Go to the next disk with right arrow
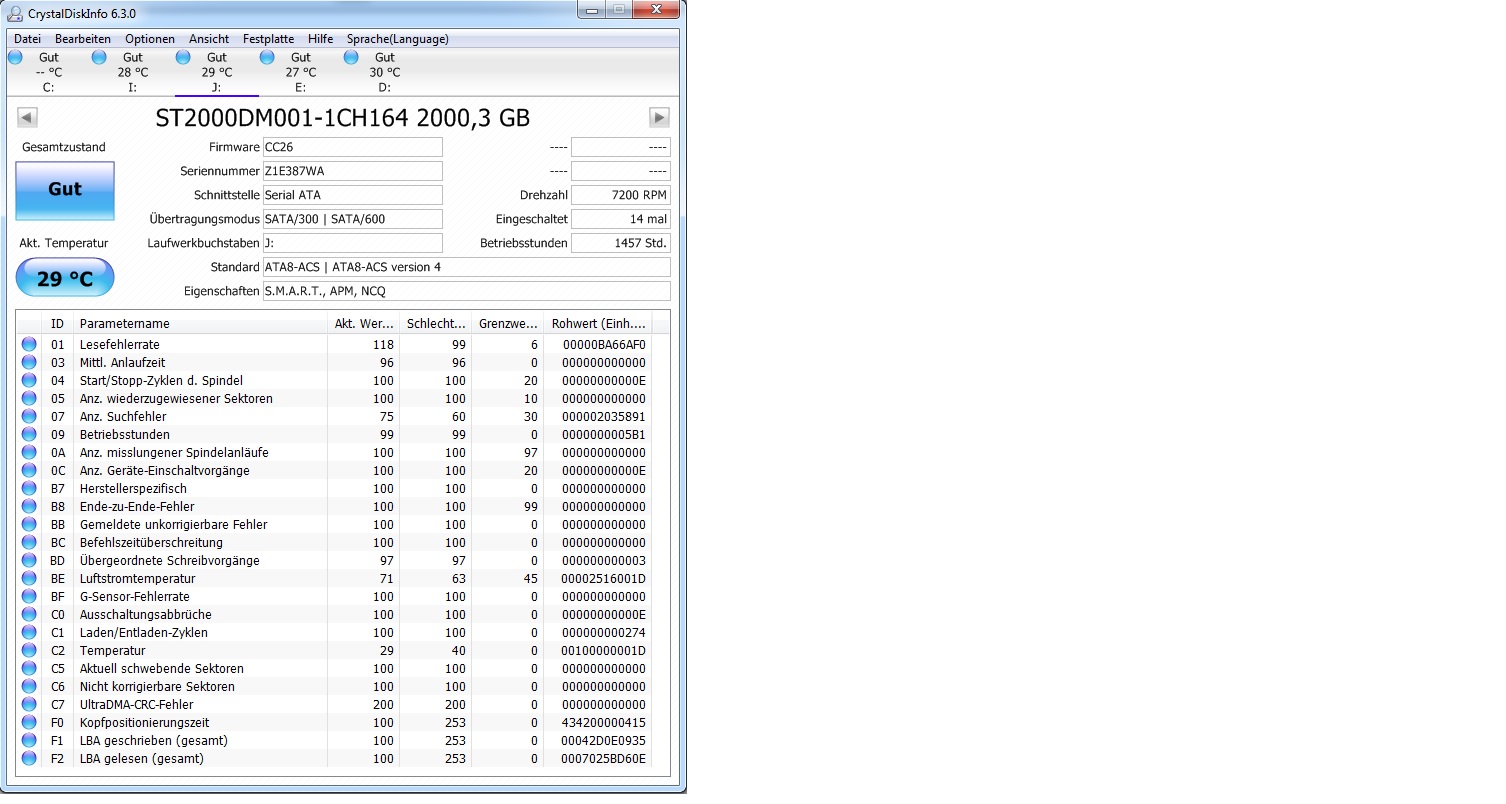This screenshot has height=804, width=1506. tap(659, 117)
